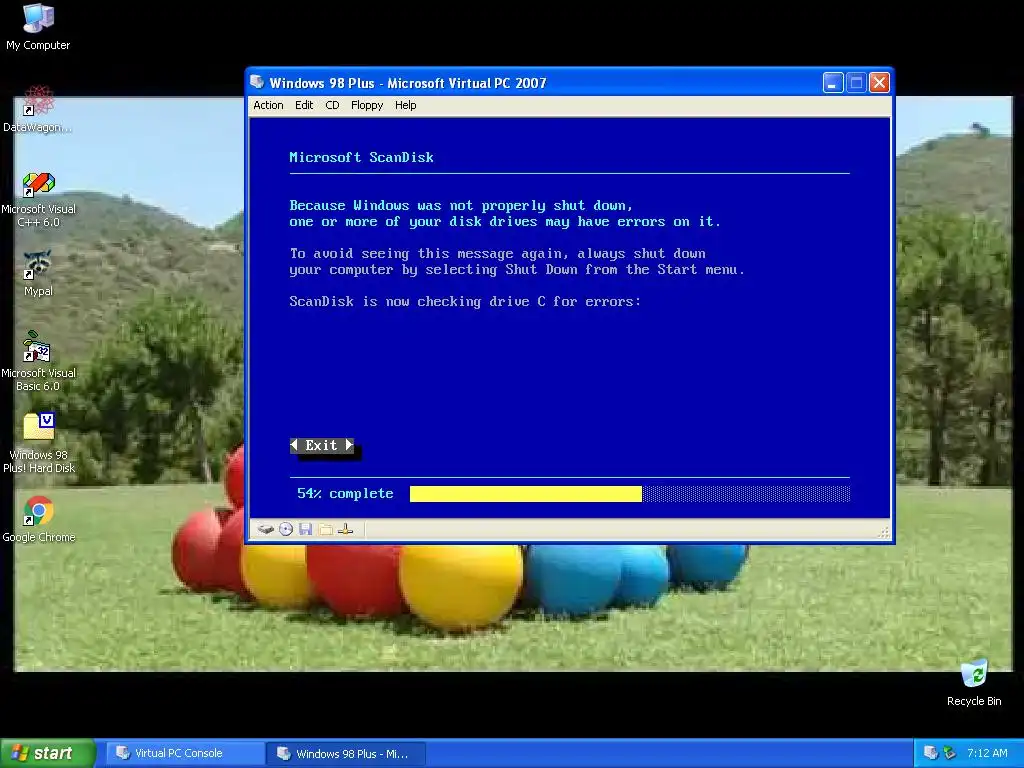Open the Action menu

(x=268, y=105)
